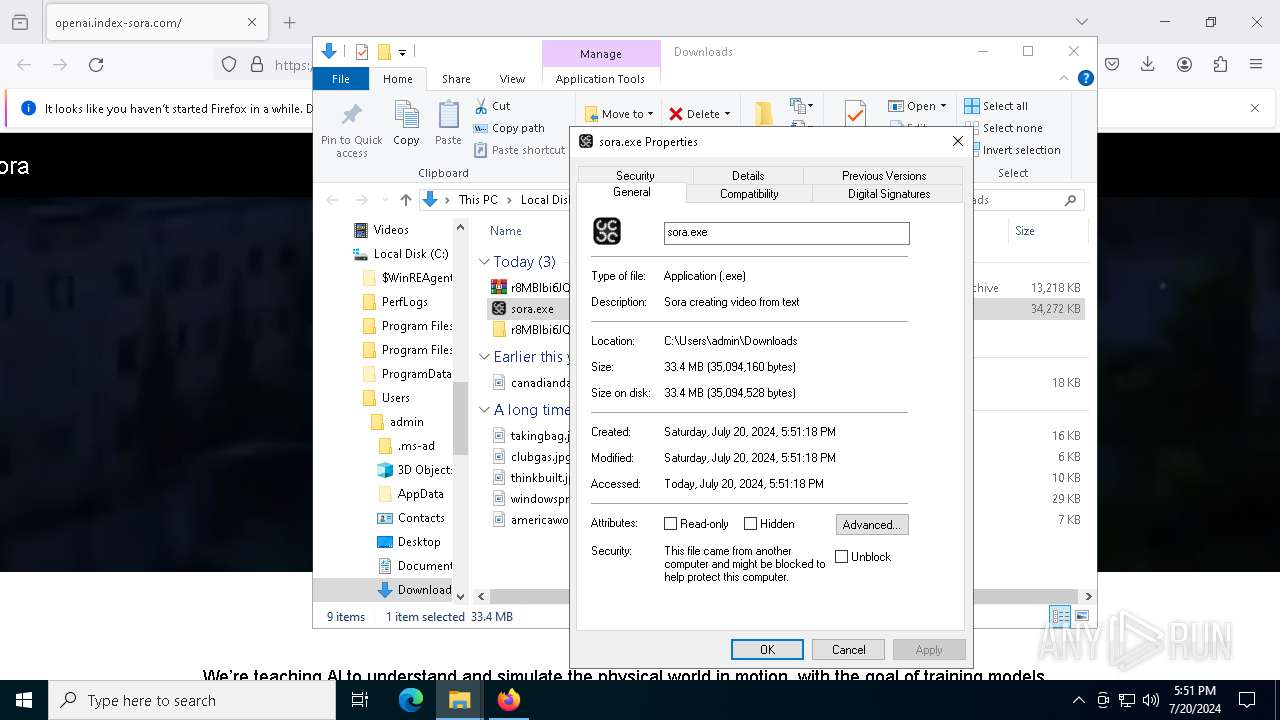Collapse the Today (3) group

[x=484, y=262]
